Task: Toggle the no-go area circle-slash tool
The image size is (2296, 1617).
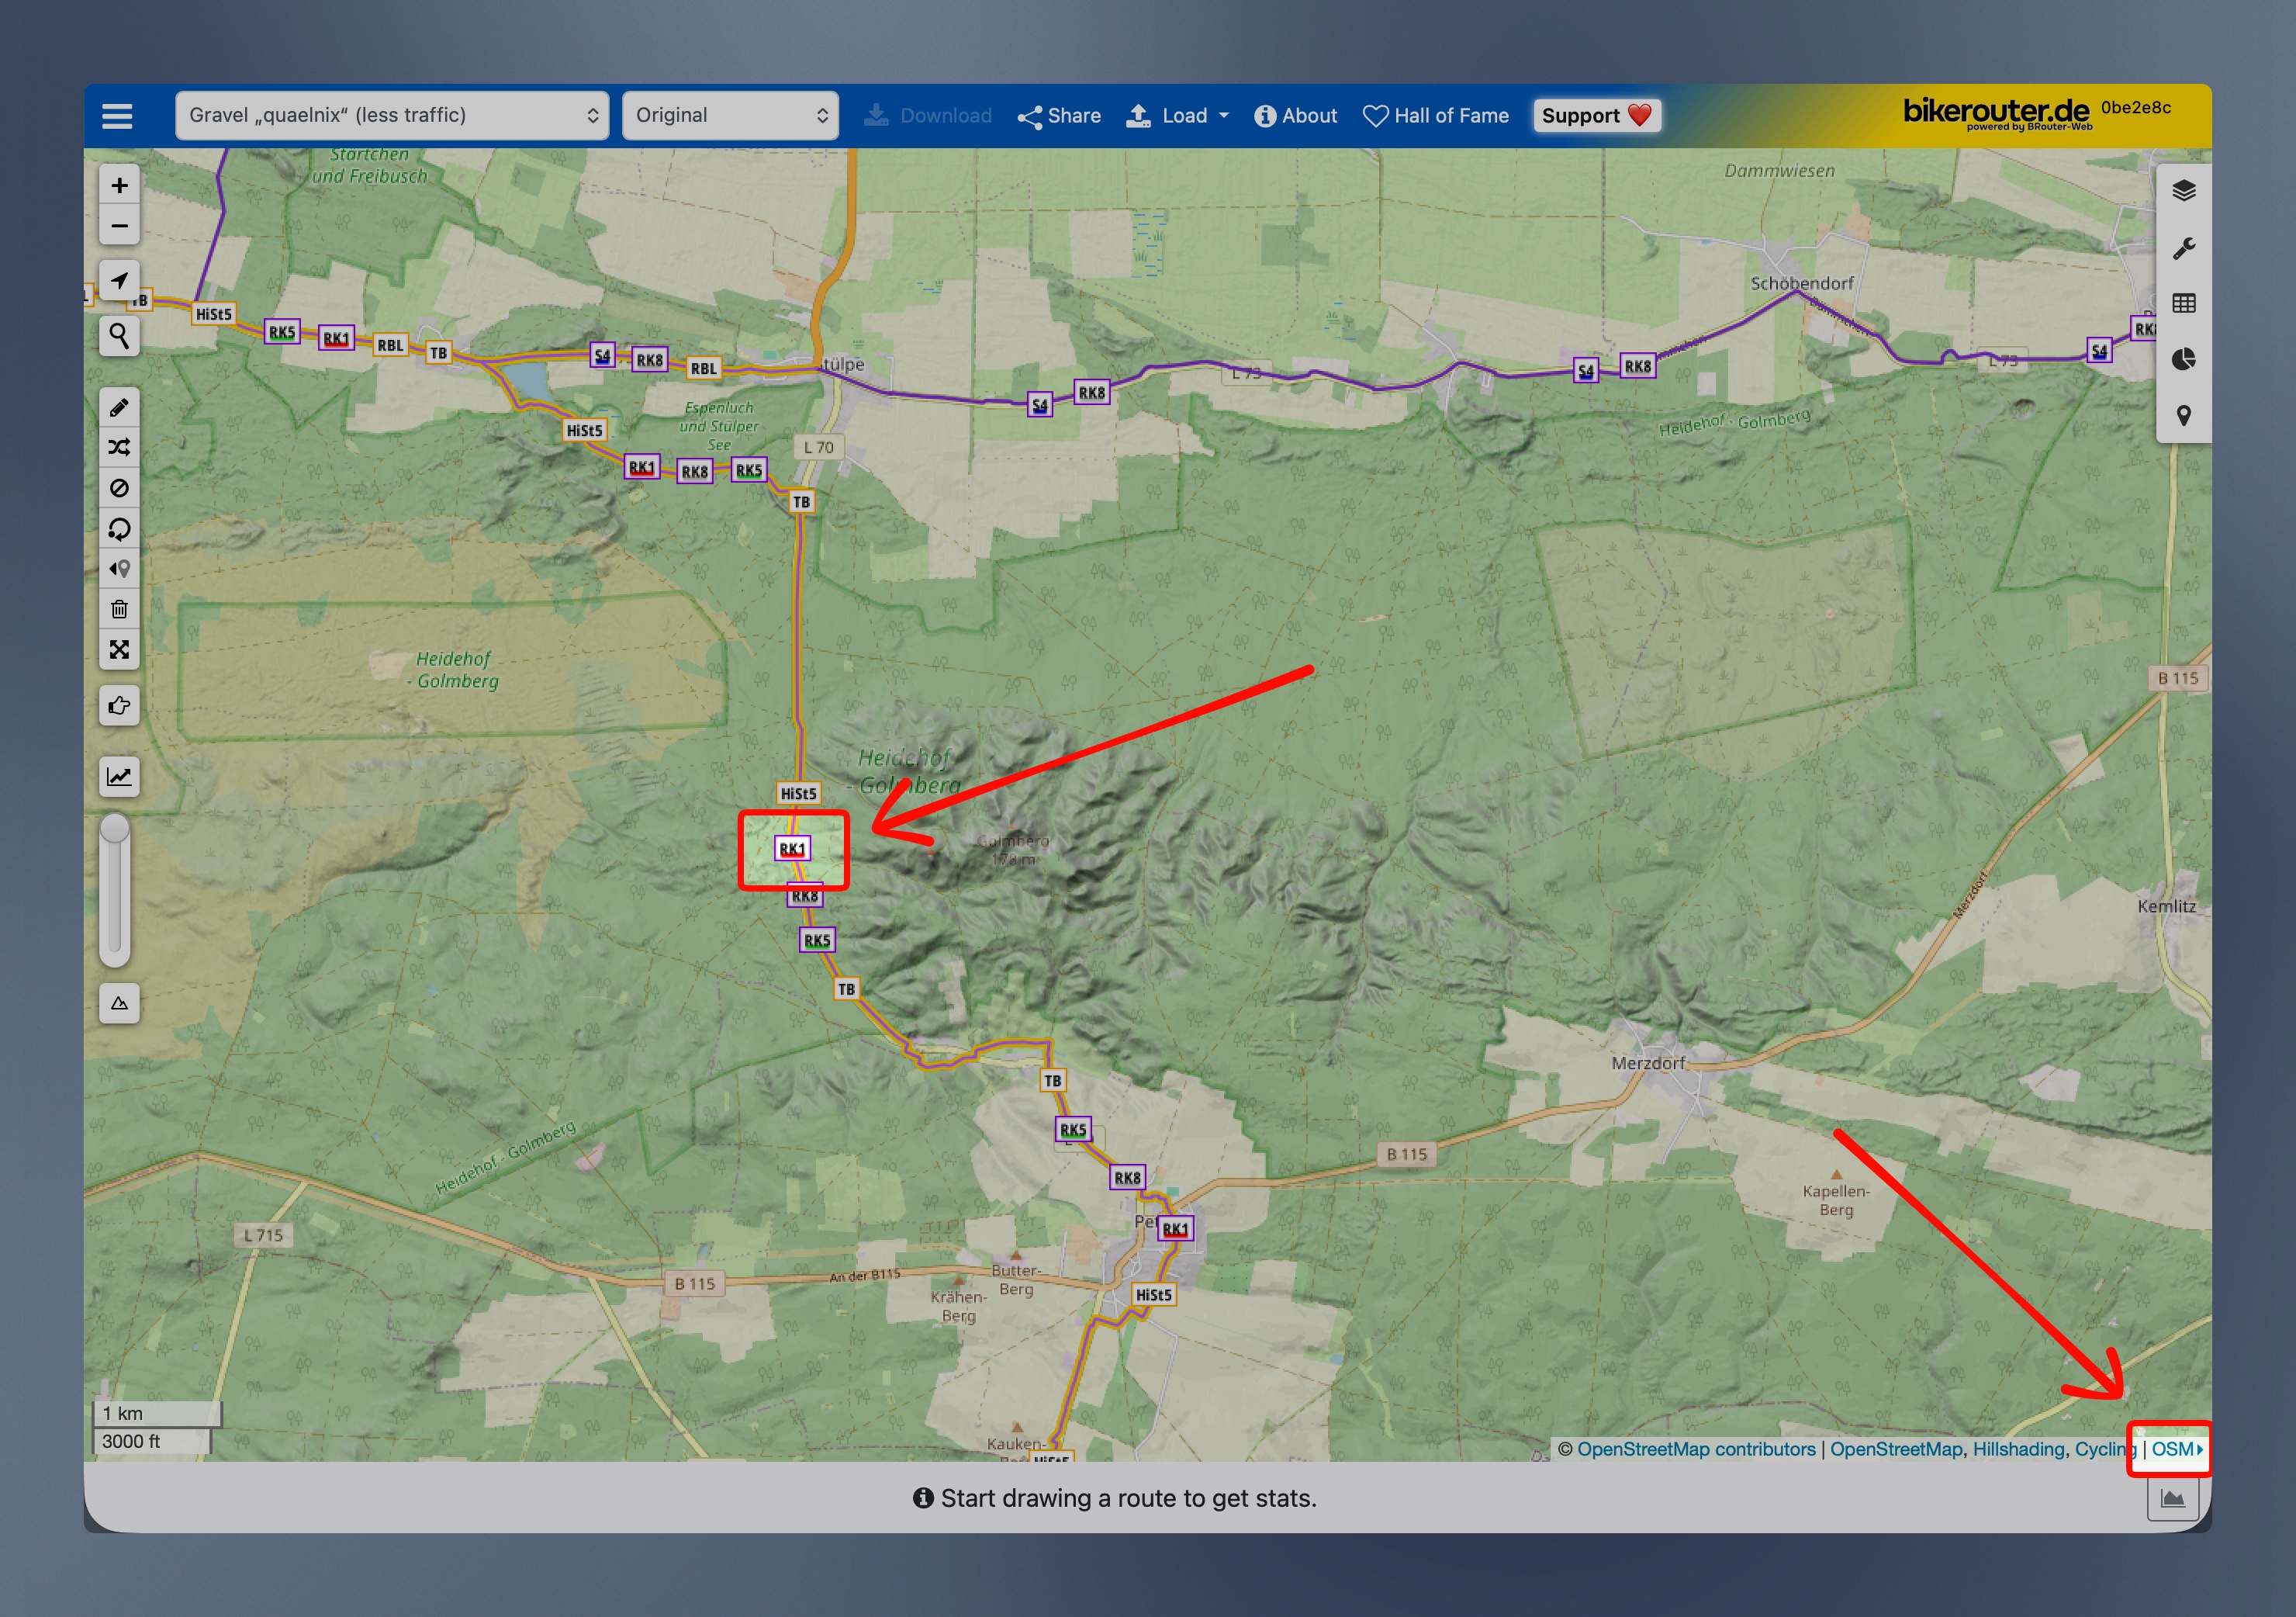Action: pyautogui.click(x=119, y=488)
